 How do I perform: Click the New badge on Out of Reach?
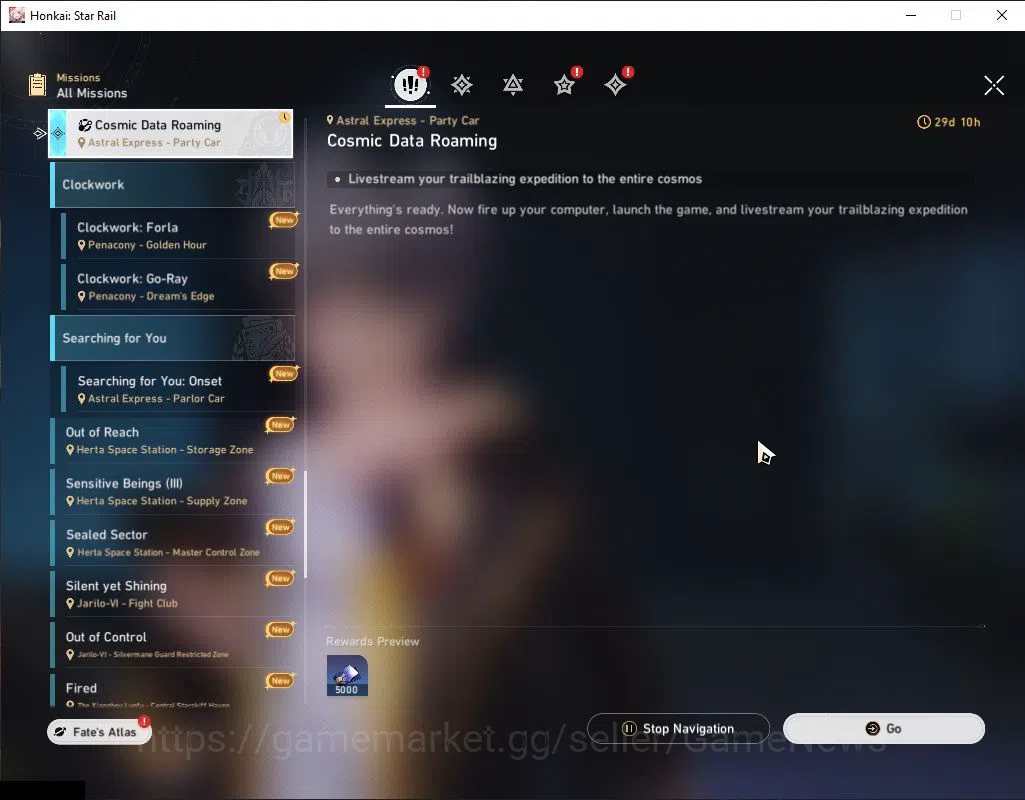tap(280, 425)
